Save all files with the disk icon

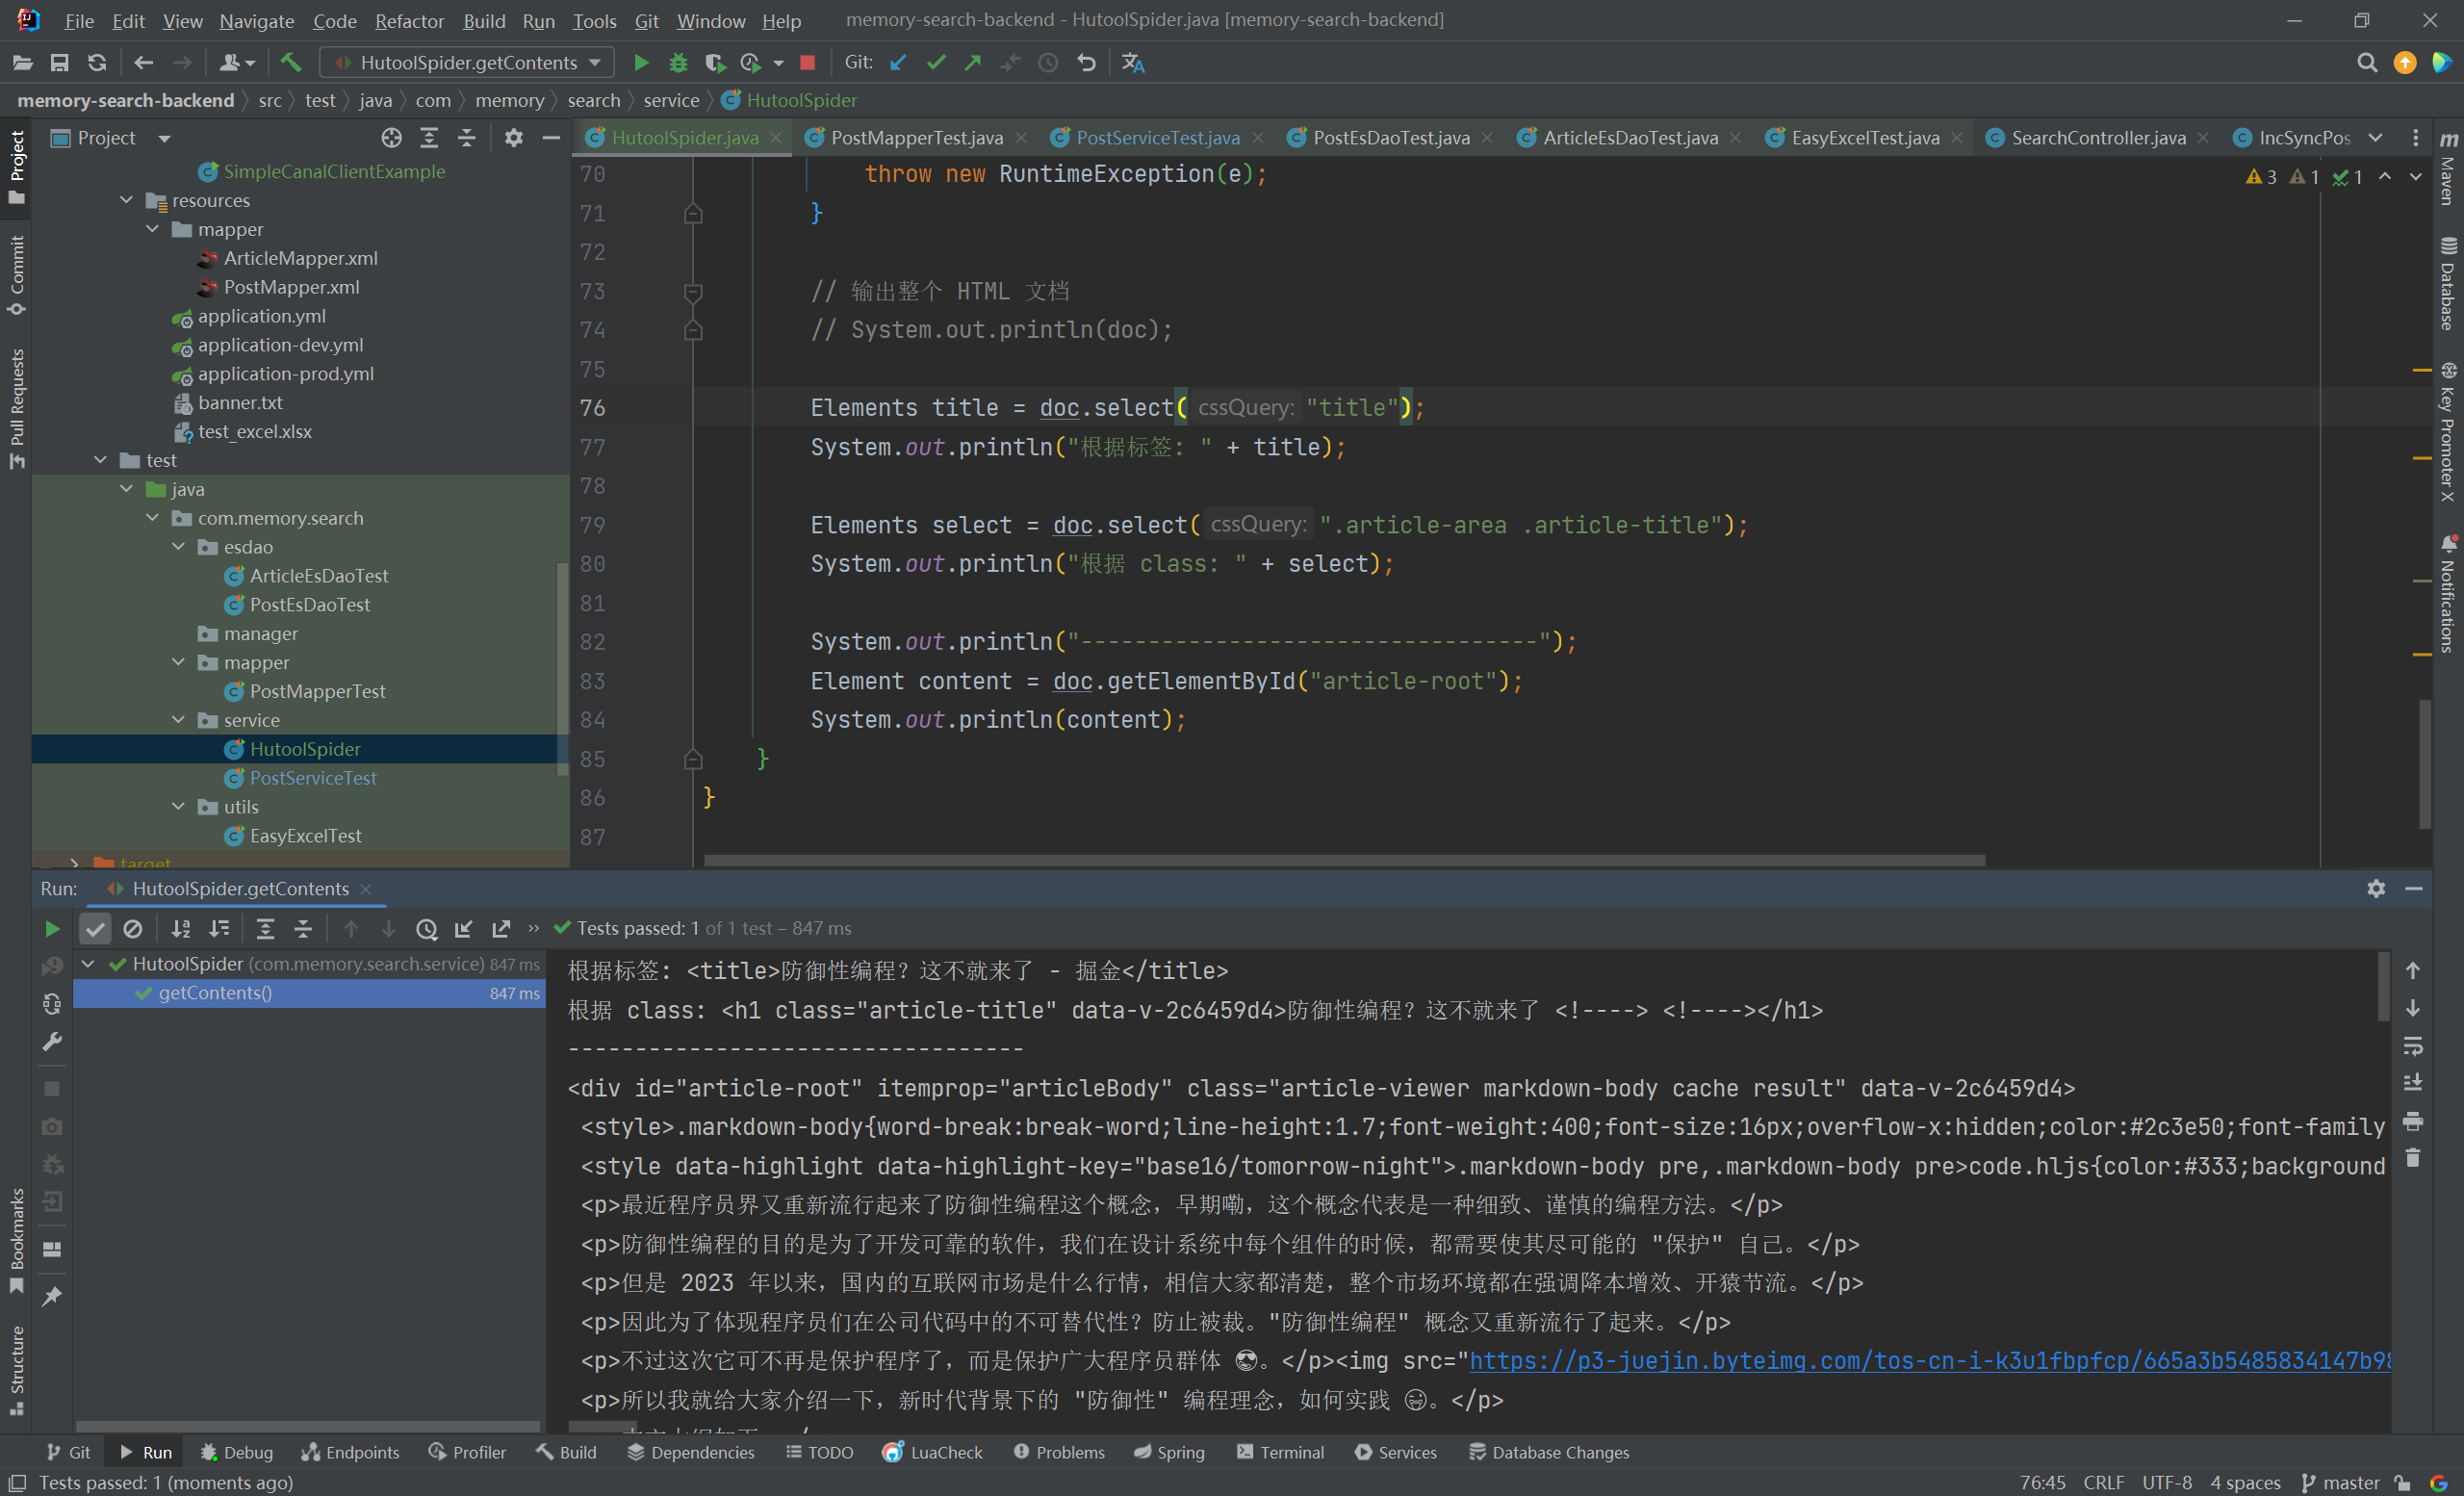pyautogui.click(x=59, y=63)
